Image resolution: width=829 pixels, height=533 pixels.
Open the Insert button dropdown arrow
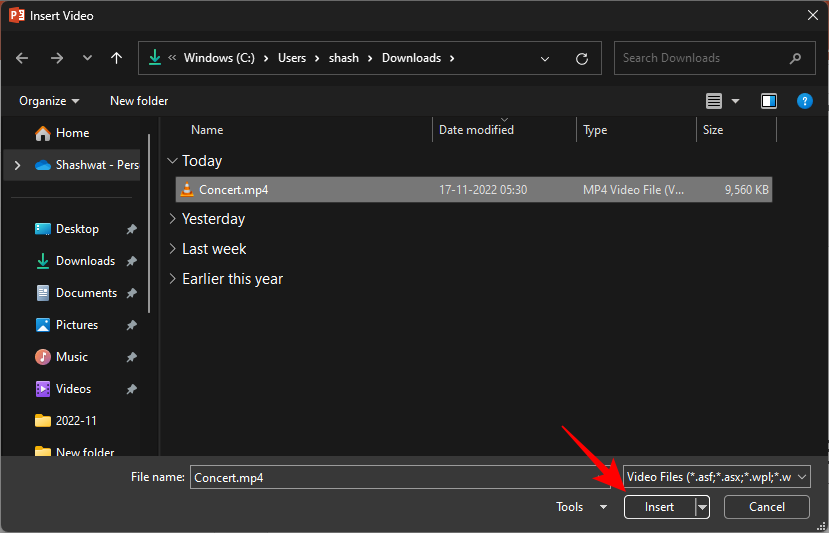click(x=702, y=507)
